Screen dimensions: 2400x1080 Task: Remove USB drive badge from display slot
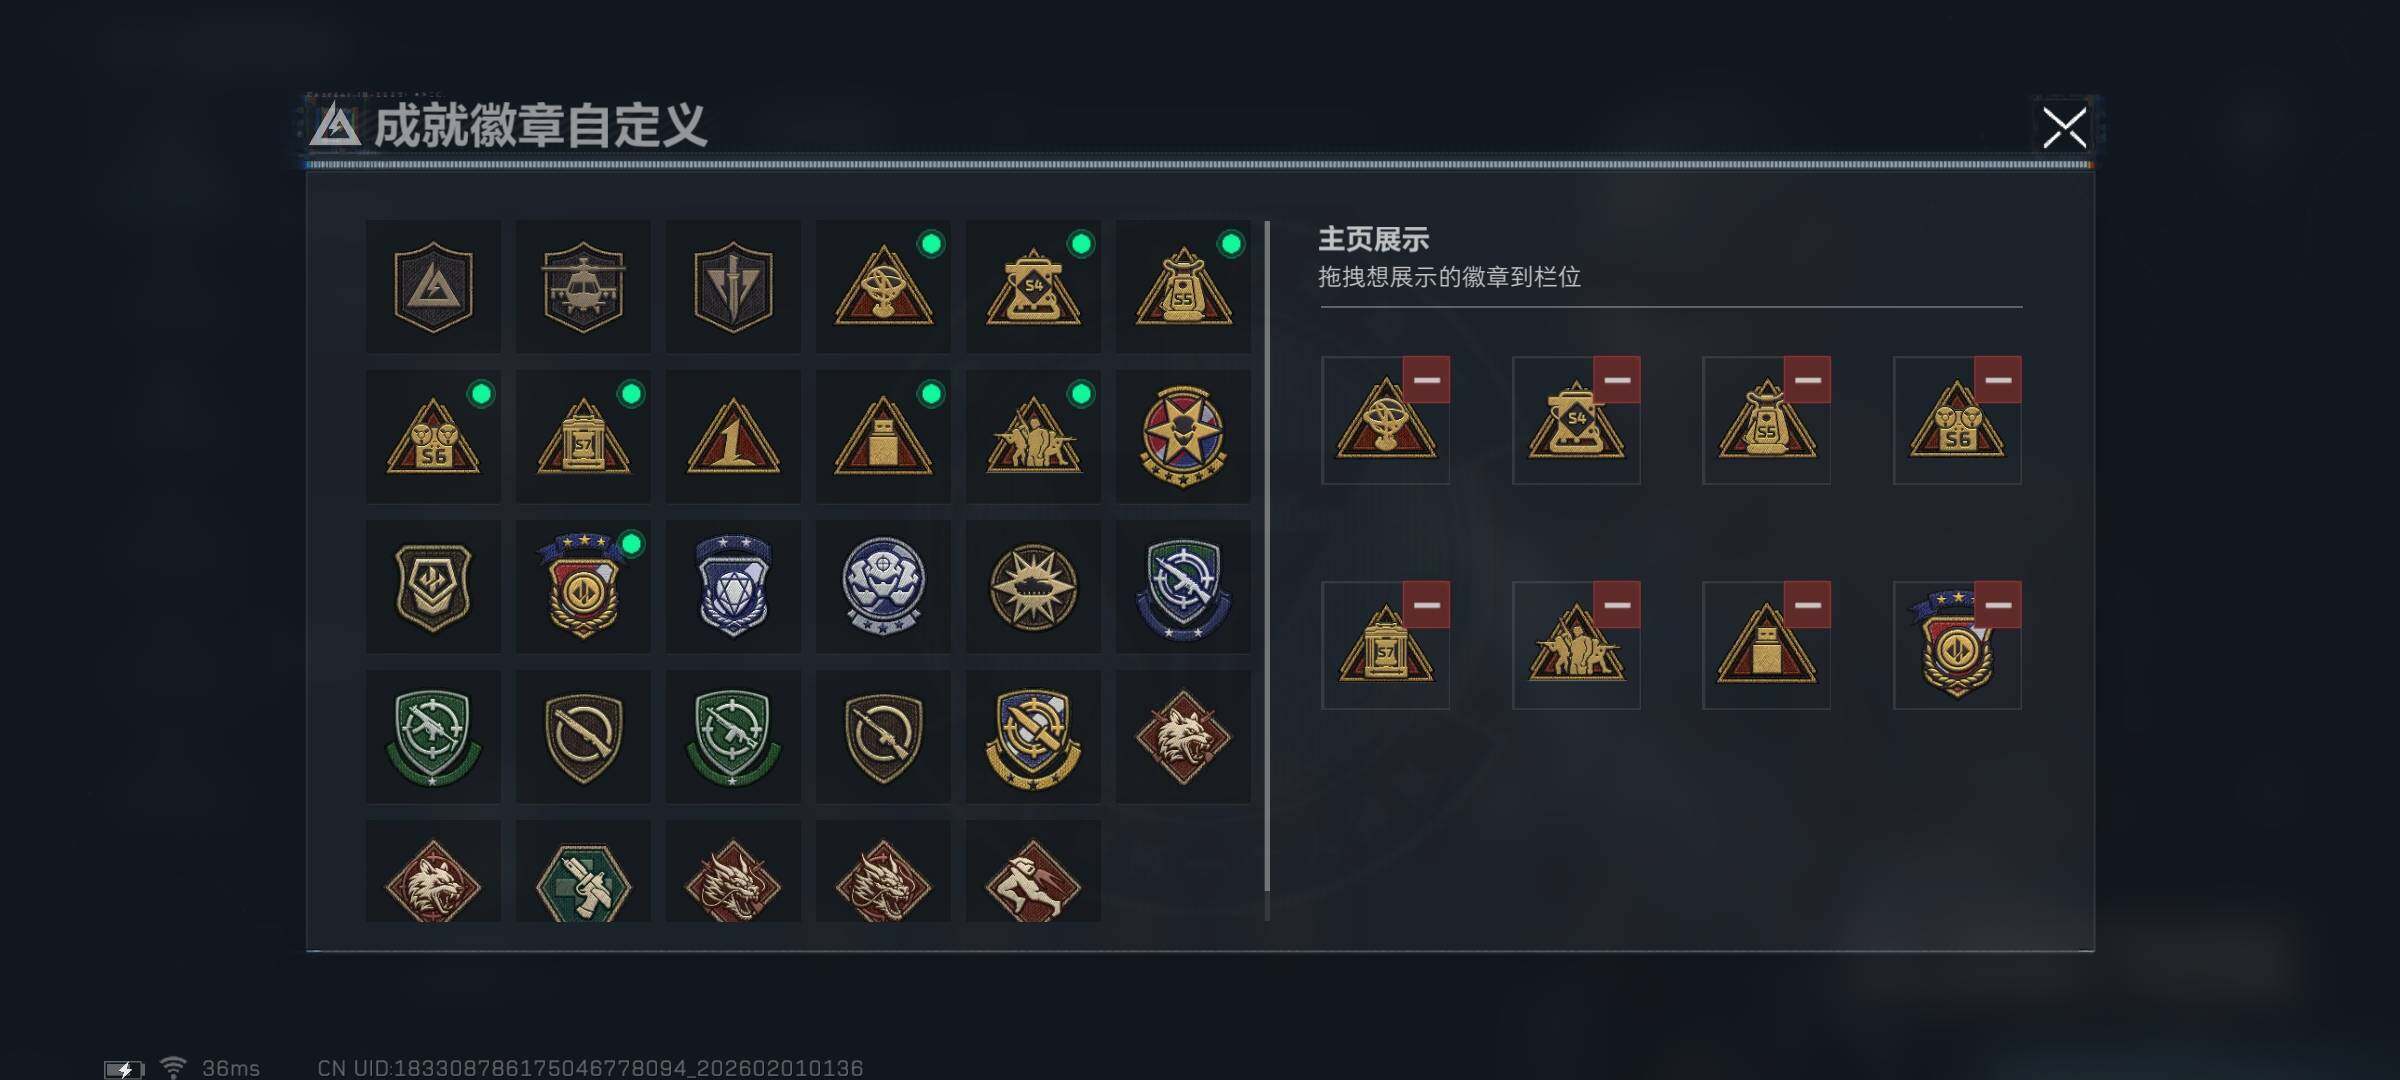point(1807,605)
